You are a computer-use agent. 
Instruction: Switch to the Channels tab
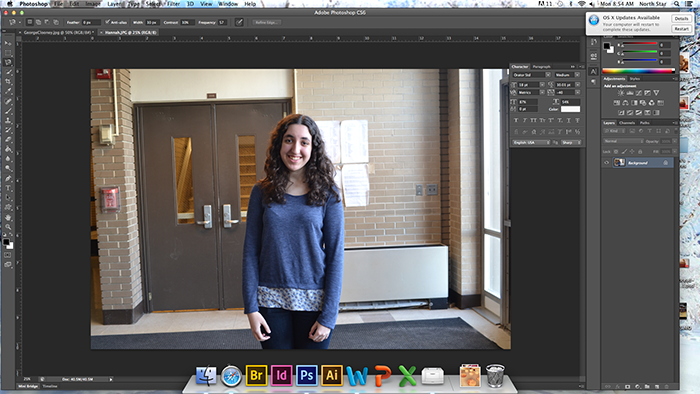627,123
